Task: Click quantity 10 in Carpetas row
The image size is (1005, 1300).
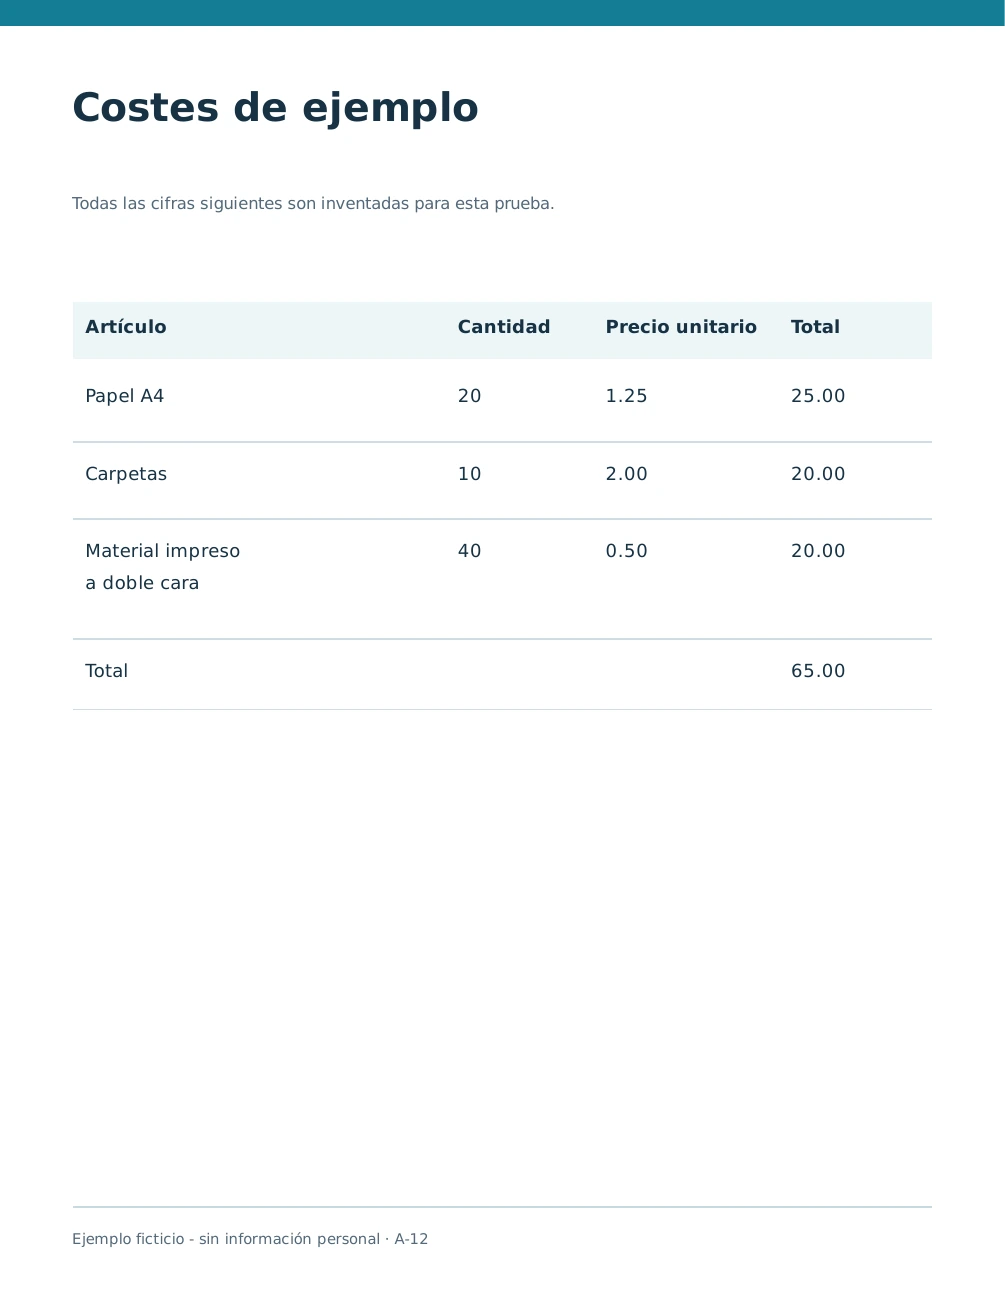Action: point(470,474)
